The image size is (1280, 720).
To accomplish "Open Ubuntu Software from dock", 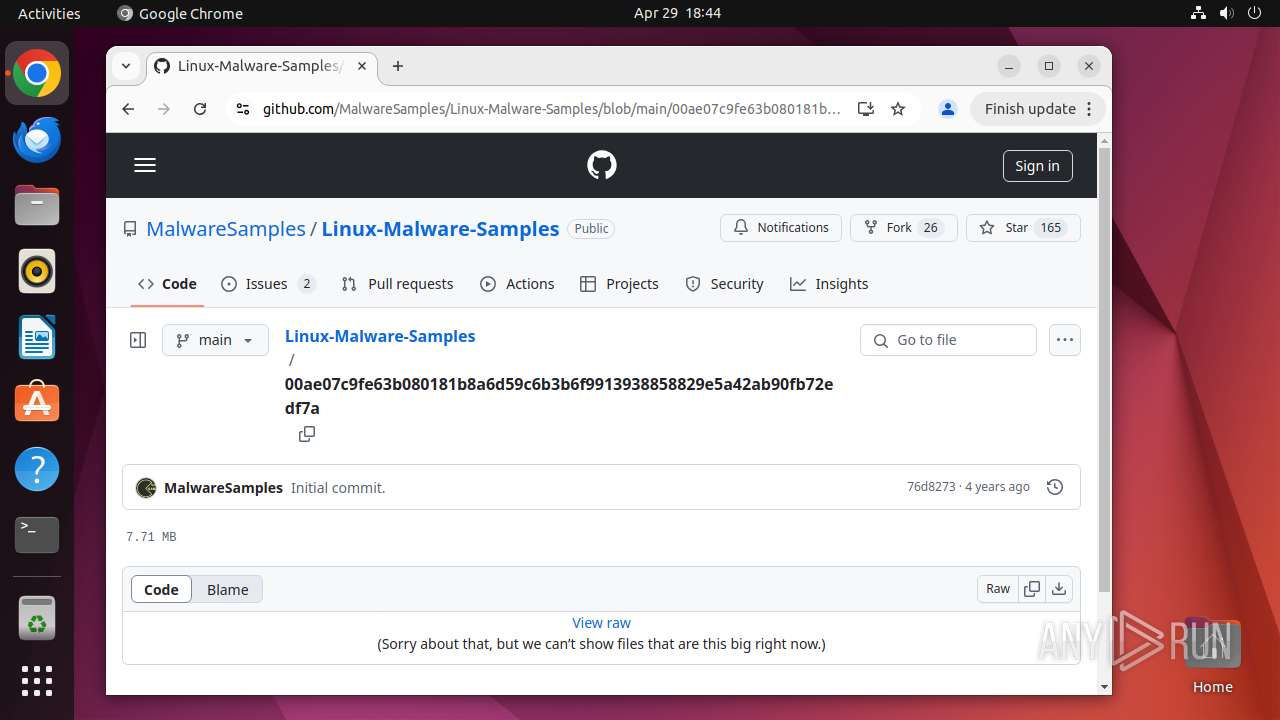I will point(37,403).
